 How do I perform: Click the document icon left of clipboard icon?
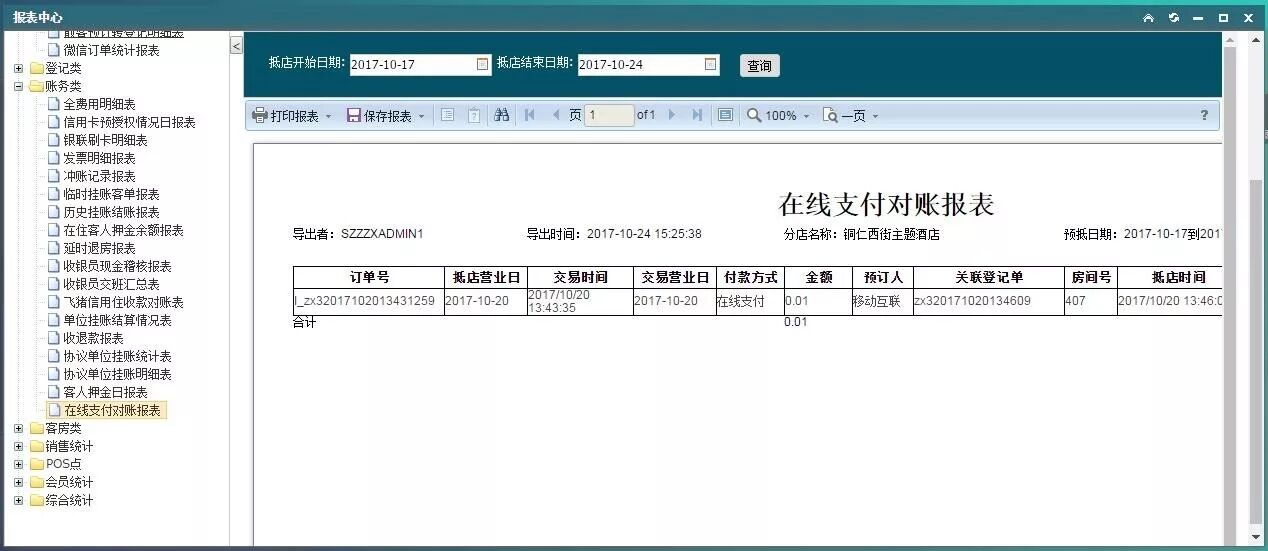pyautogui.click(x=447, y=115)
